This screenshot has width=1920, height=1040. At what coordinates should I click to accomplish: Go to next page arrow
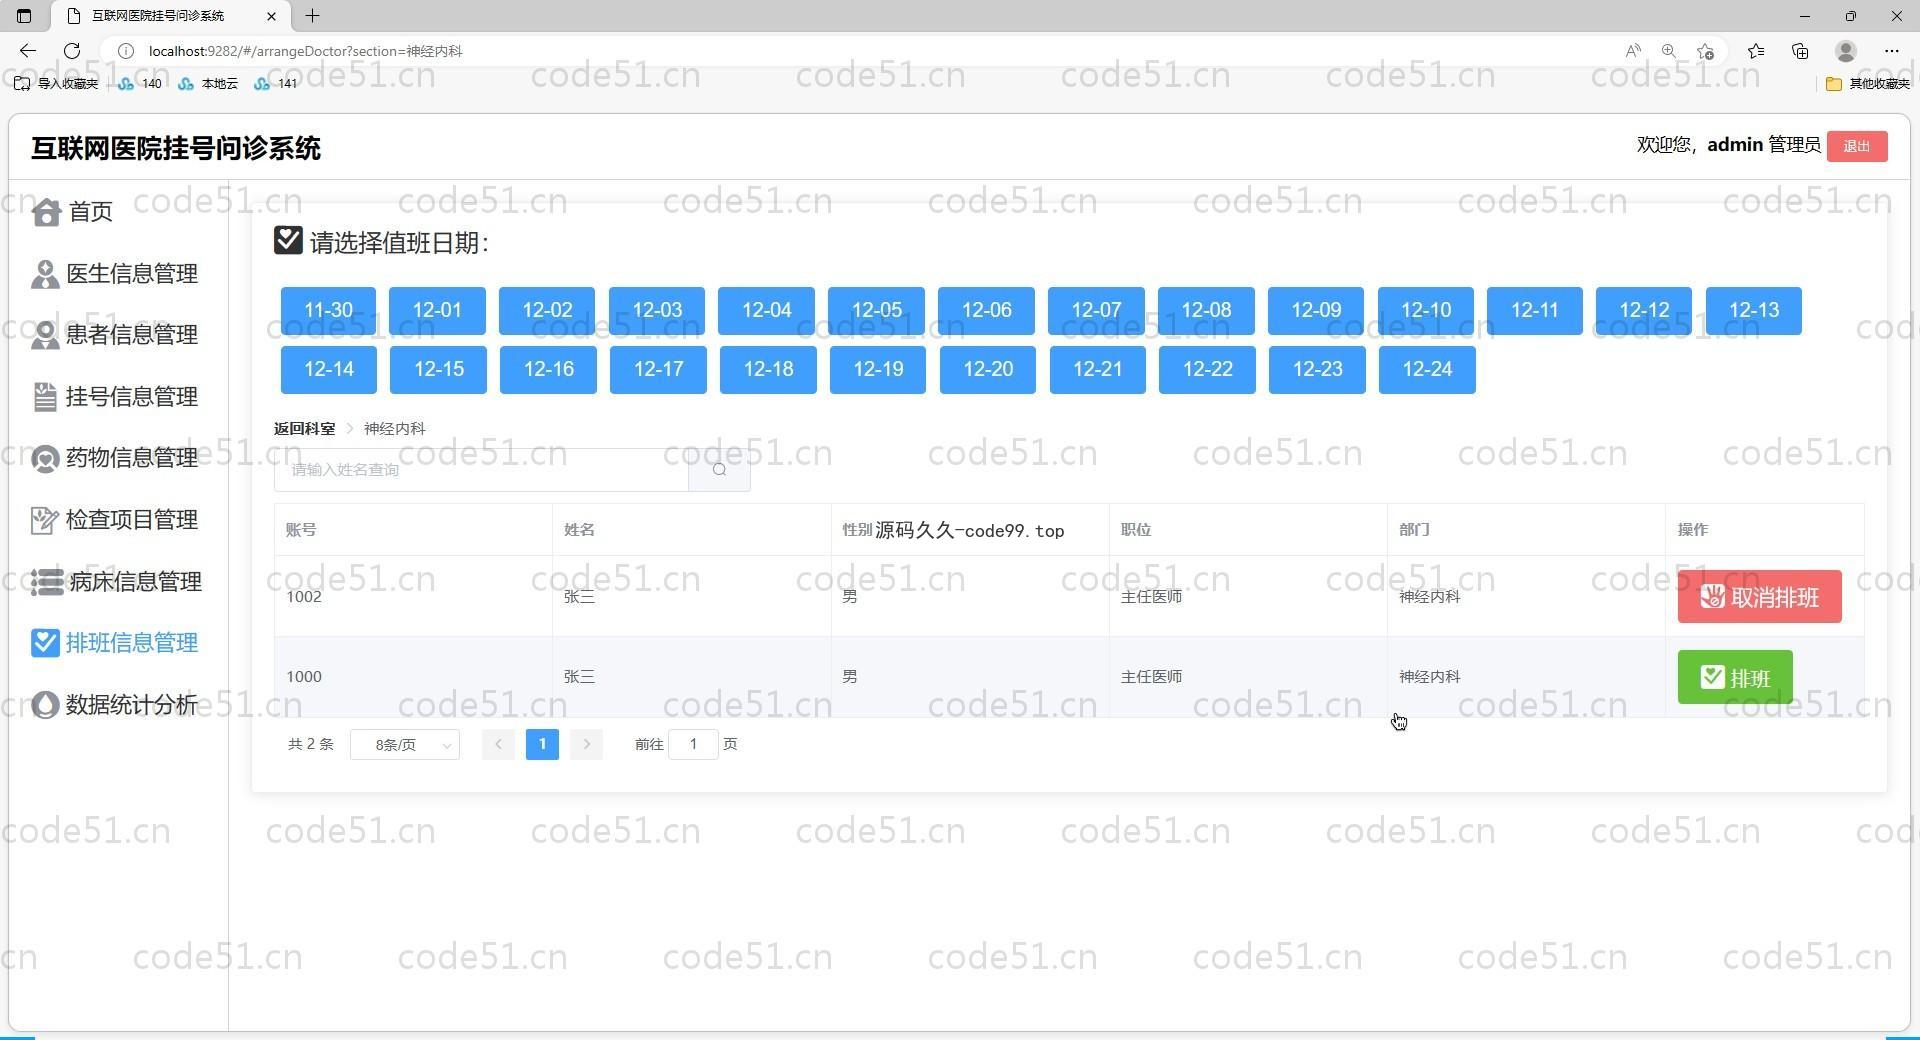point(586,745)
